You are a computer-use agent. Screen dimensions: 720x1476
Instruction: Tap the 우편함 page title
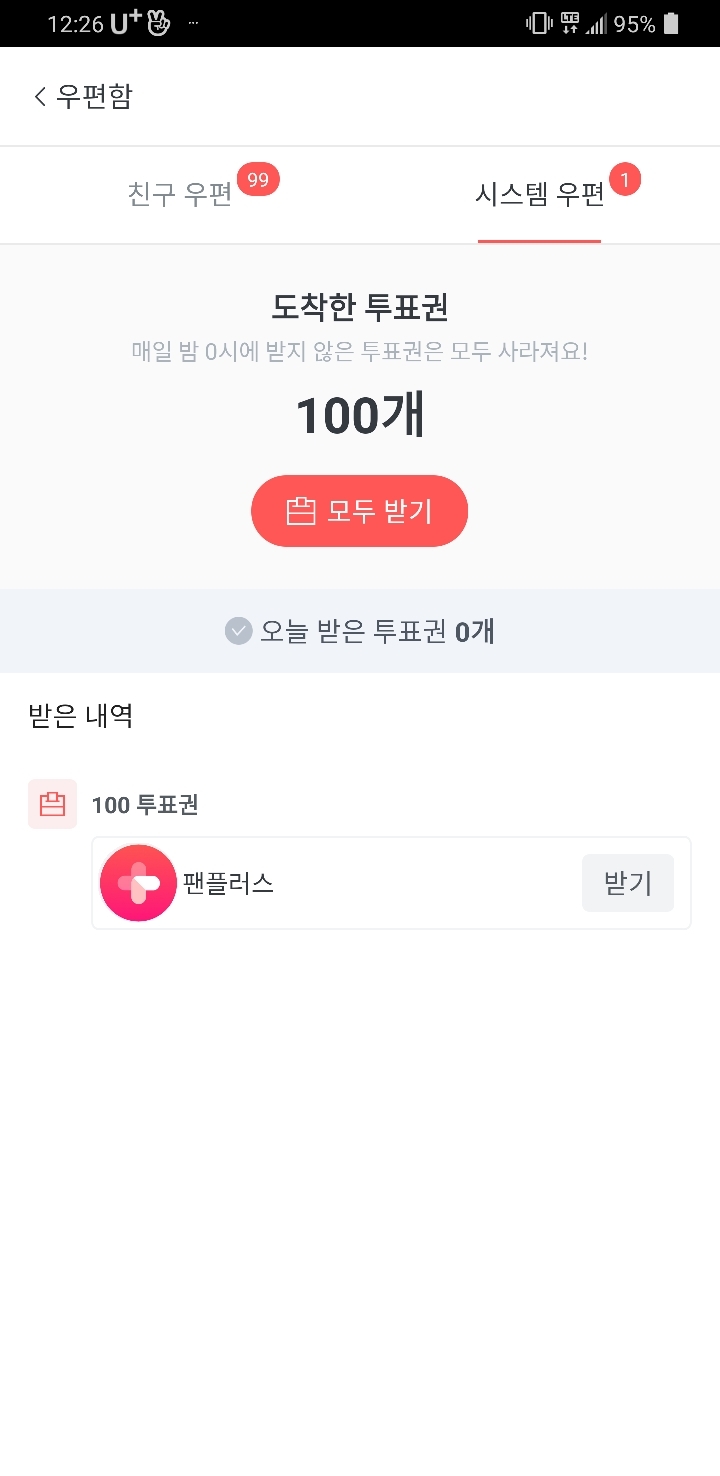tap(94, 97)
